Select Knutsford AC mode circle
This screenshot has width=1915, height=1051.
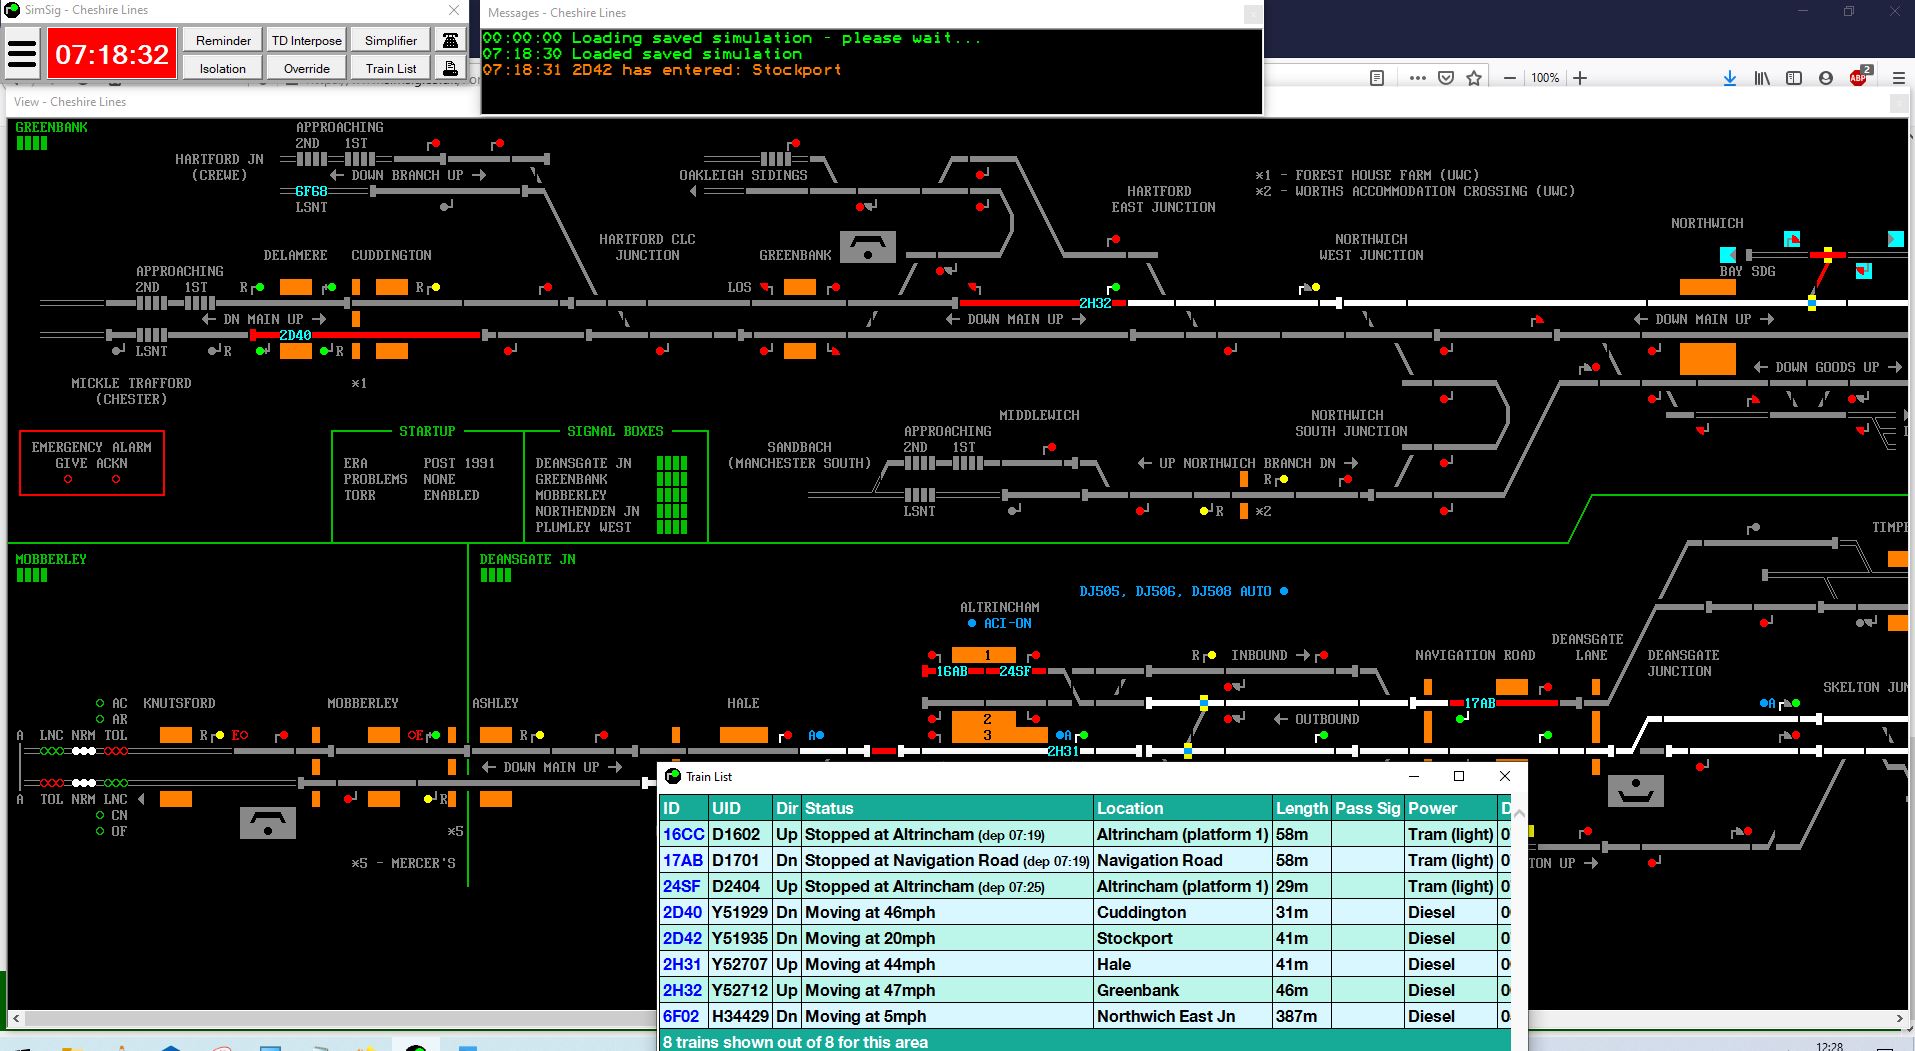coord(100,703)
